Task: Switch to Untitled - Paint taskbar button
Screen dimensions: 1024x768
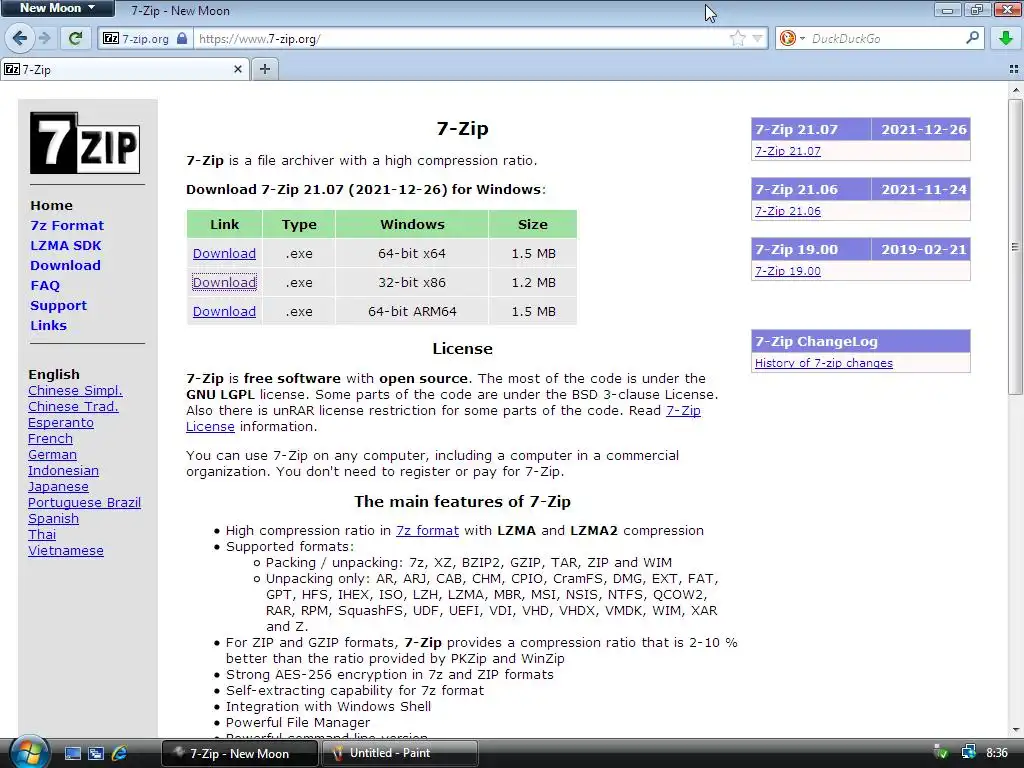Action: (400, 753)
